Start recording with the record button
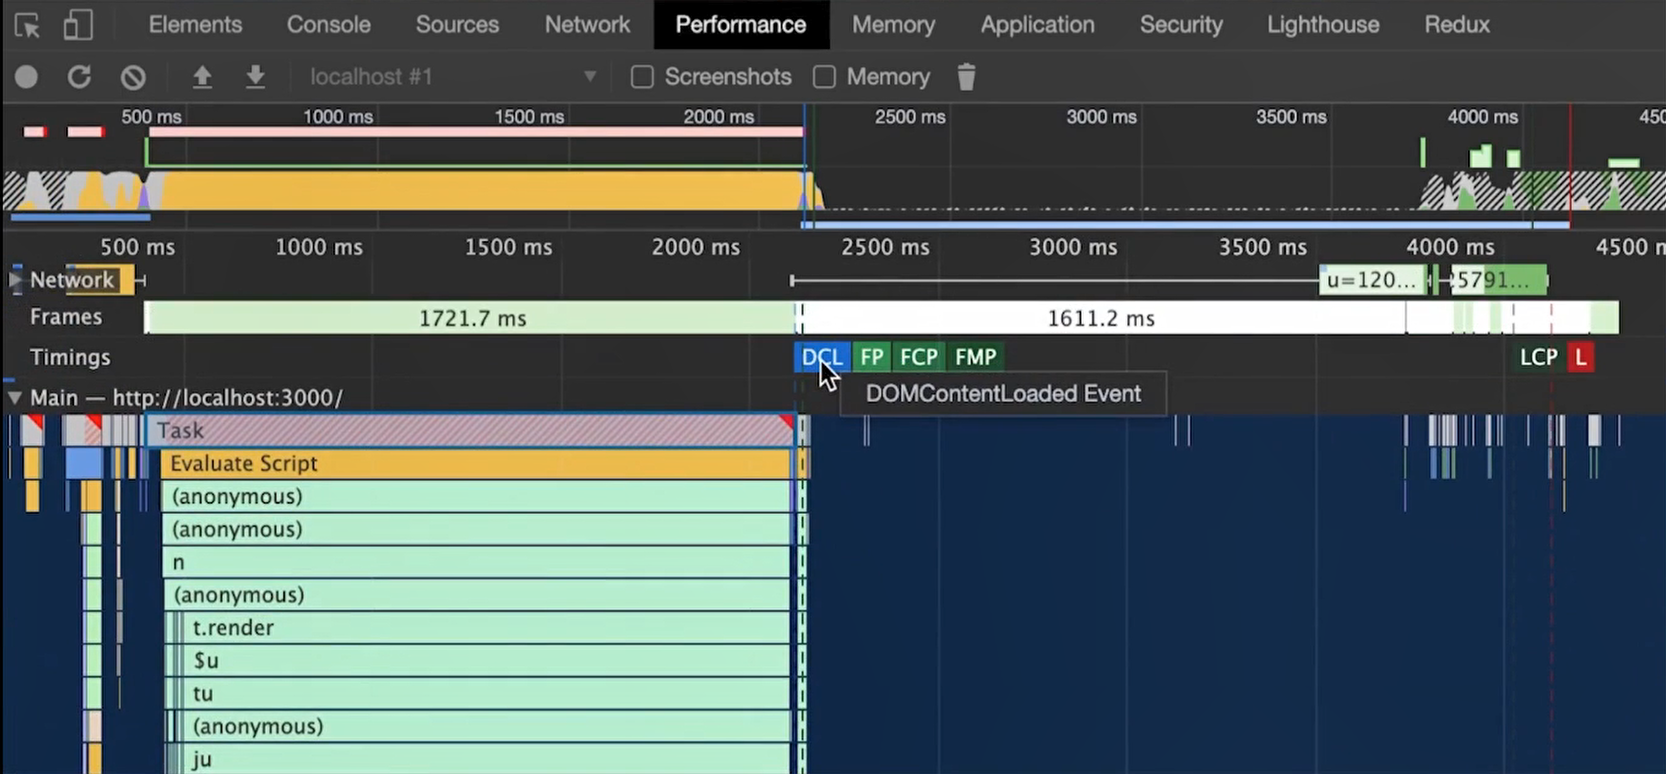 (27, 77)
